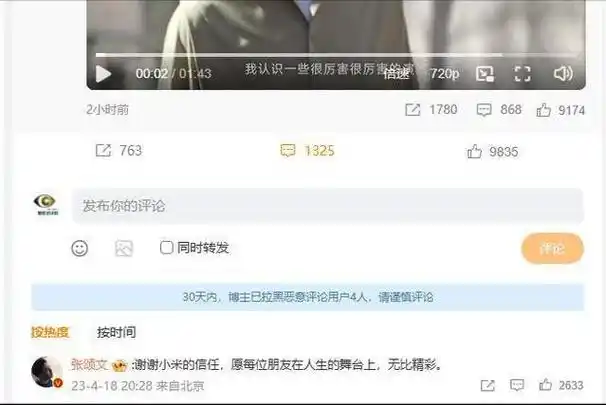Viewport: 606px width, 405px height.
Task: Focus the 发布你的评论 comment box
Action: (x=328, y=206)
